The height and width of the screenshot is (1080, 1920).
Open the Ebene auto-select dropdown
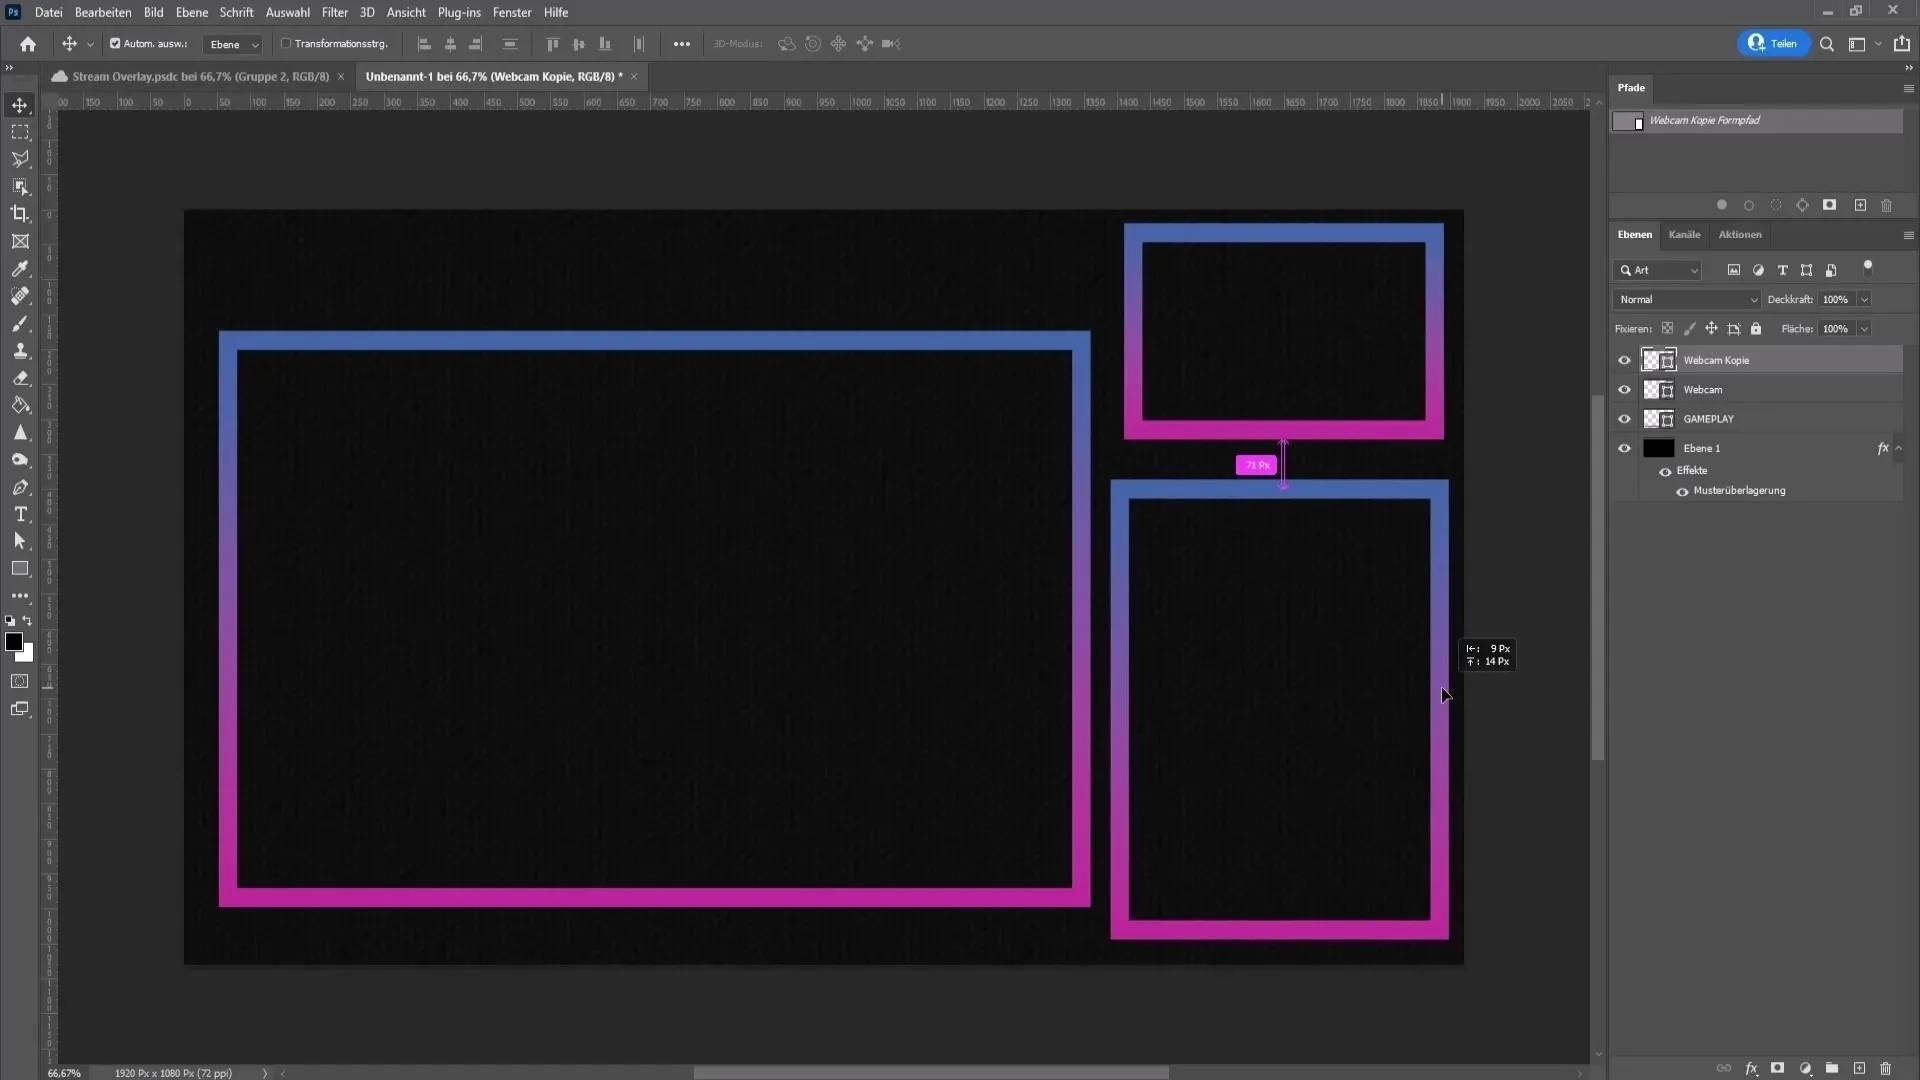[x=233, y=44]
